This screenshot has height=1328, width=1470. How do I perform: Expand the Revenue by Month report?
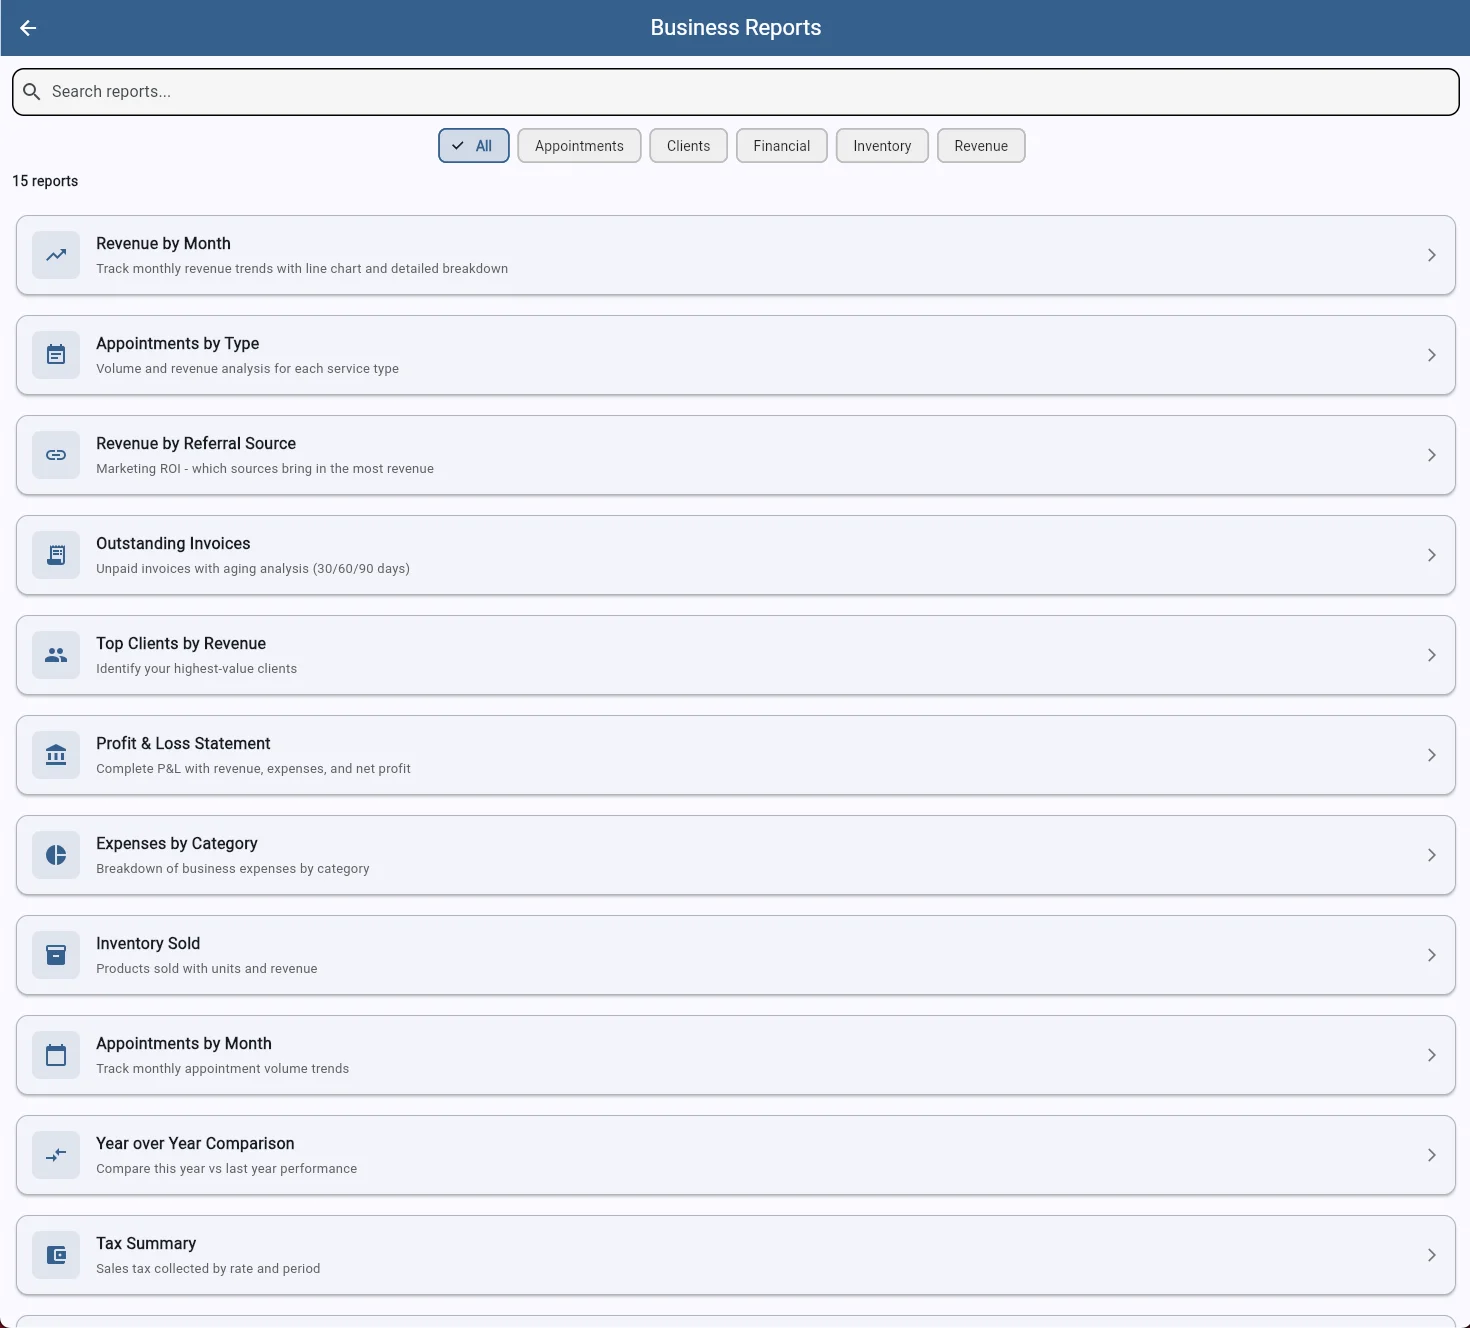(1431, 255)
